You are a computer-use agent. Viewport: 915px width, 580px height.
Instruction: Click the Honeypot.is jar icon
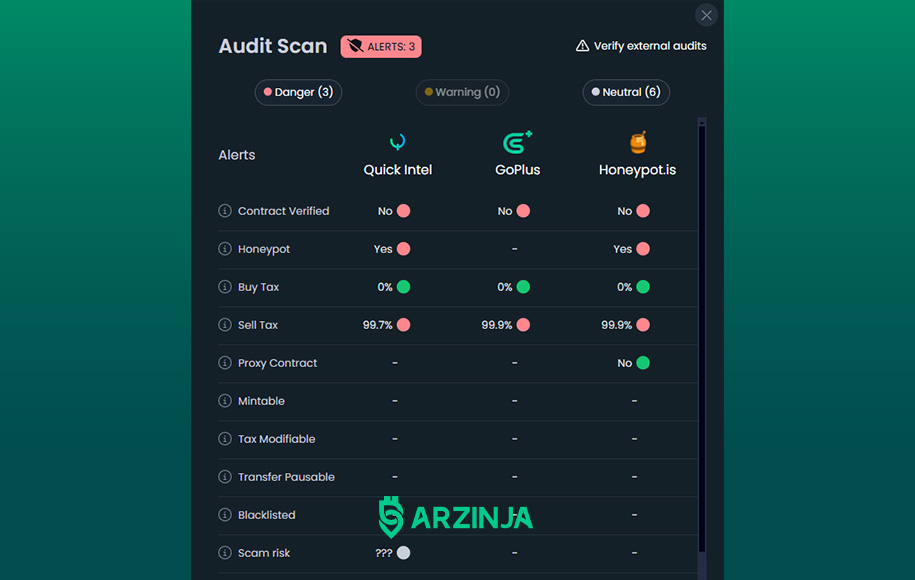(638, 142)
